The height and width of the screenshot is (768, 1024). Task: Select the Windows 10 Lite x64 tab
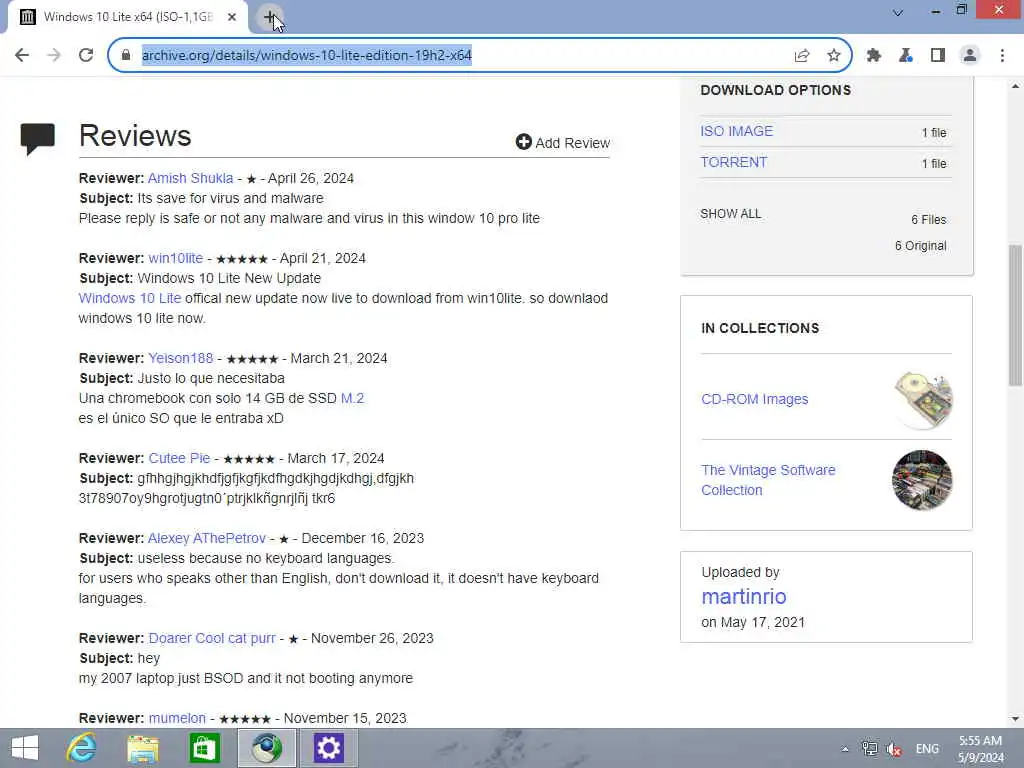click(128, 17)
